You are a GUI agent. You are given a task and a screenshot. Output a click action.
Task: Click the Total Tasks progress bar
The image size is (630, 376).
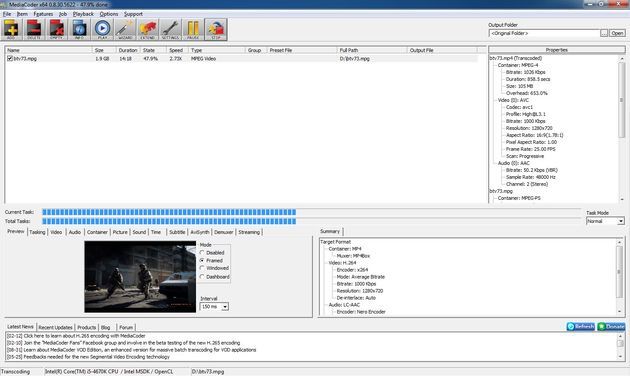click(x=311, y=221)
